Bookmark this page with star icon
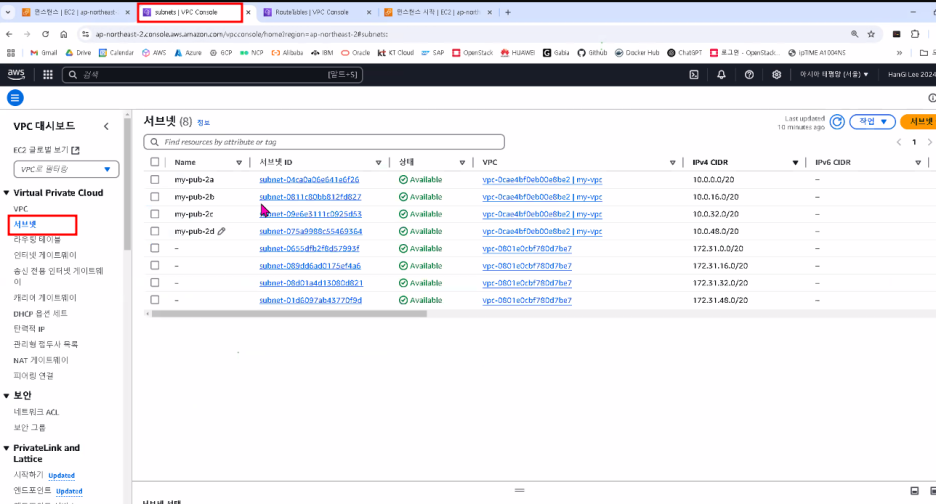The image size is (936, 504). tap(871, 35)
